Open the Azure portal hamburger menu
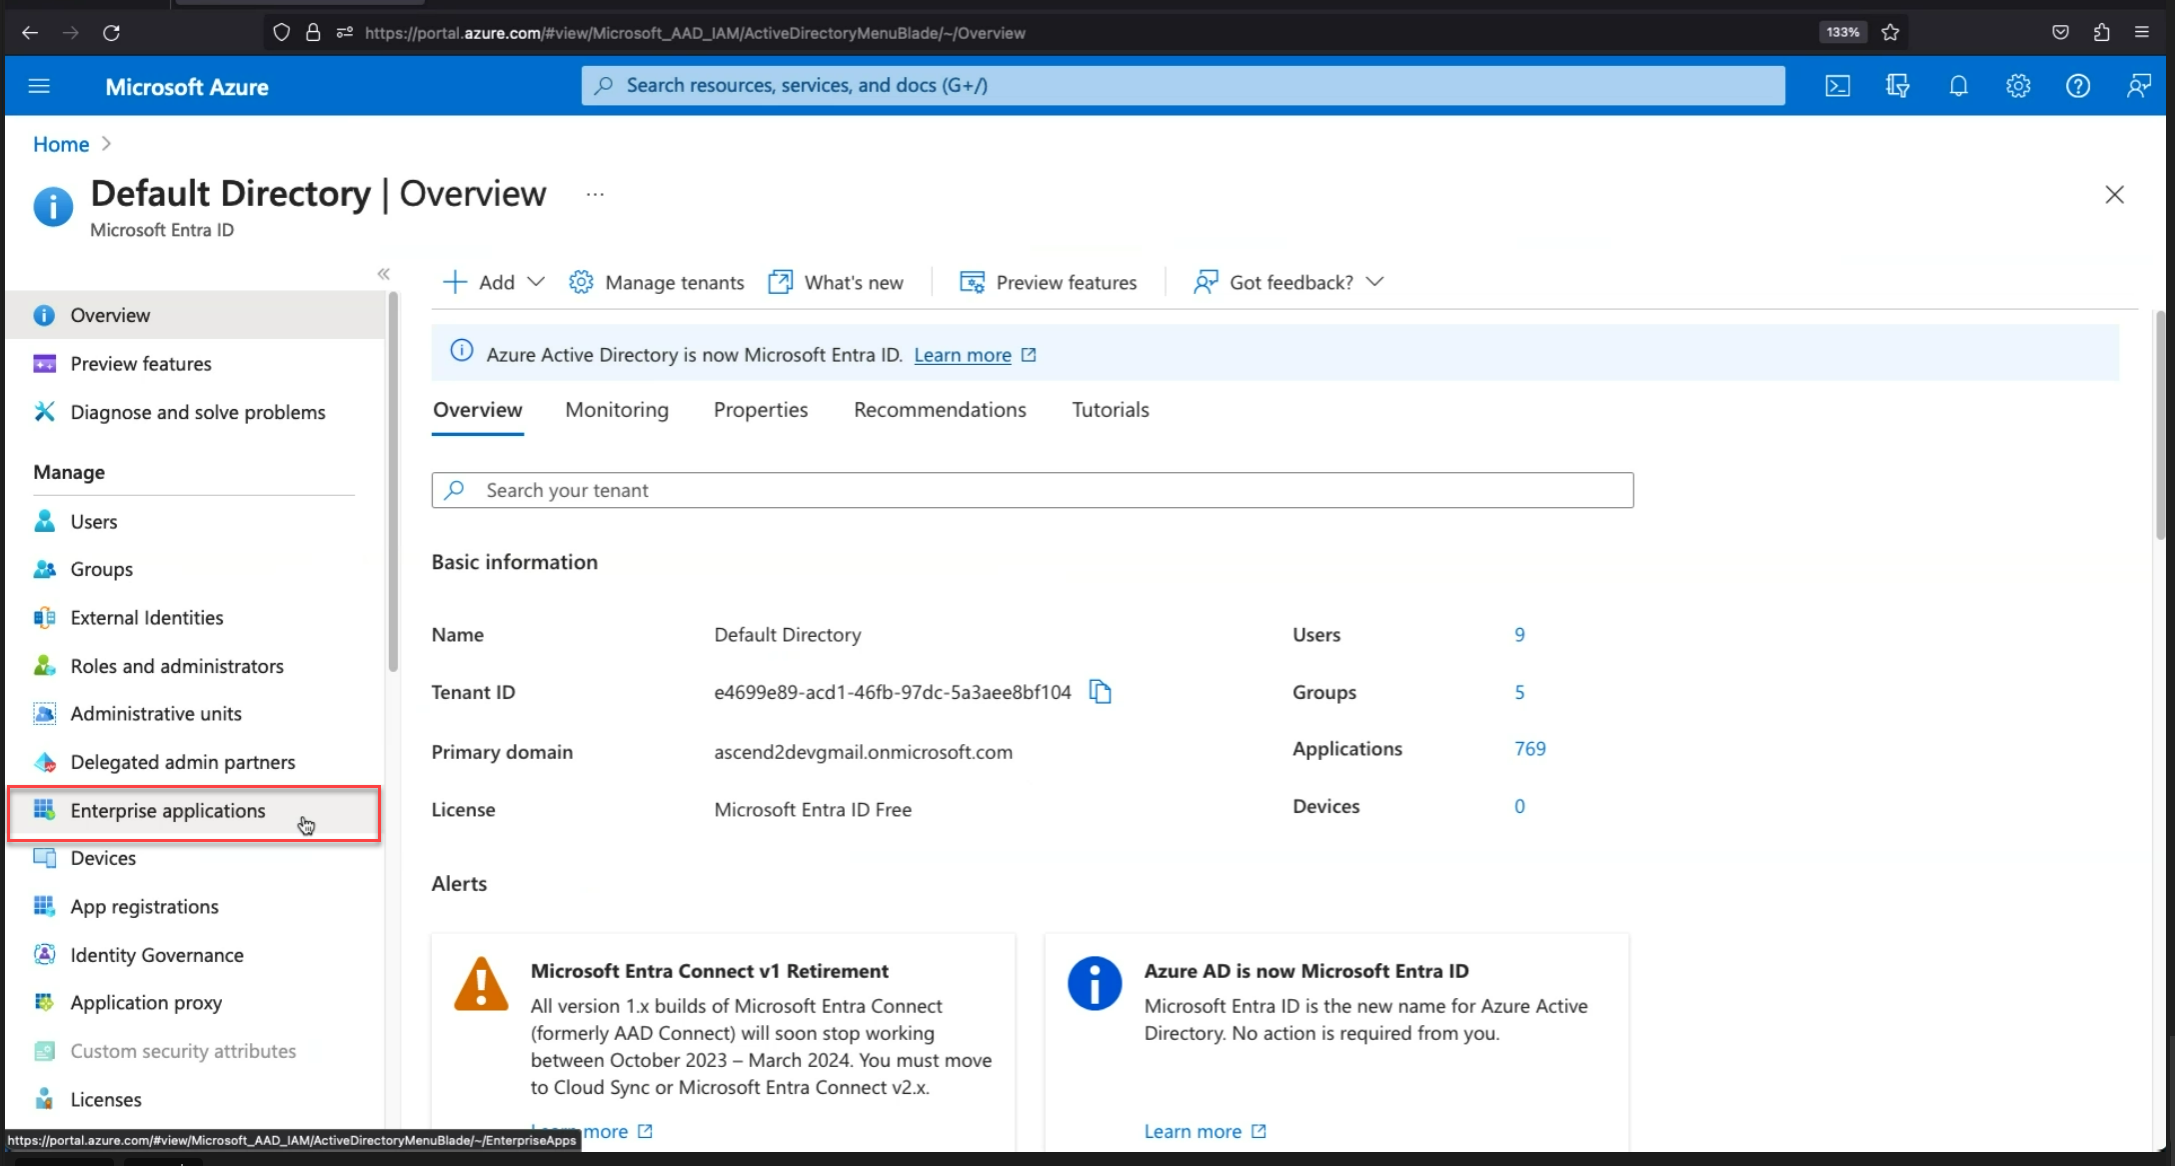 (39, 86)
